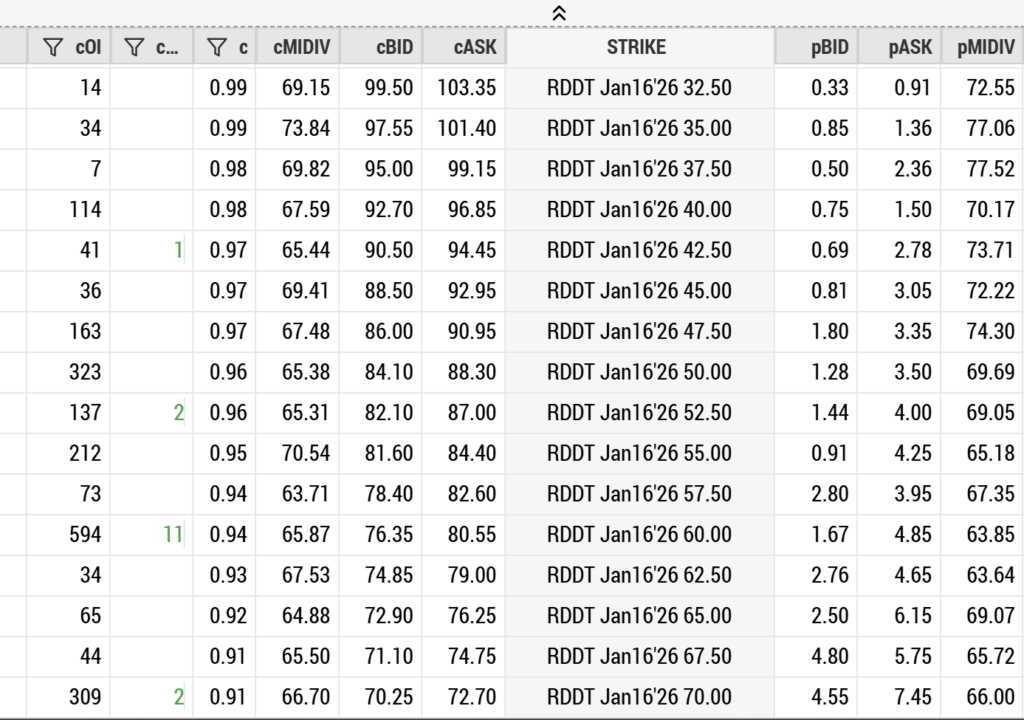Select strike RDDT Jan16'26 37.50
1024x720 pixels.
(x=639, y=169)
